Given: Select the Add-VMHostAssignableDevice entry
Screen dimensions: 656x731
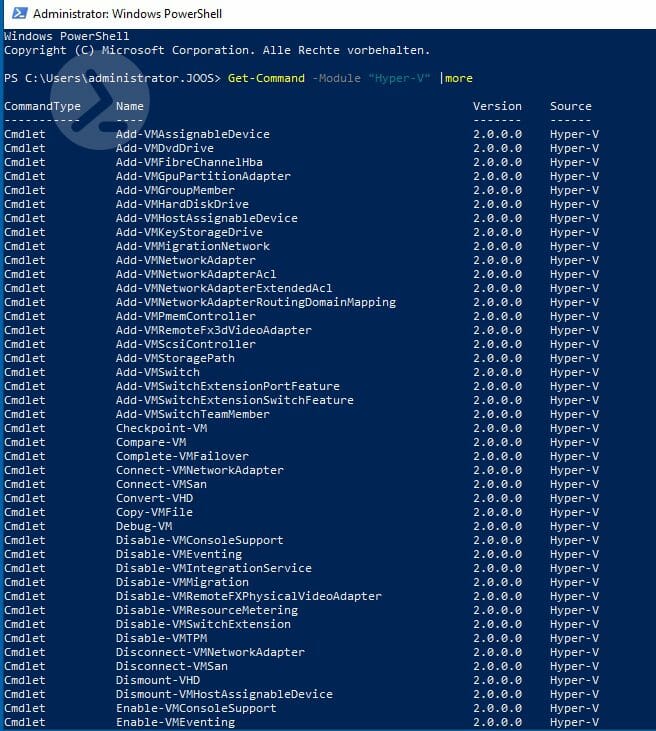Looking at the screenshot, I should point(207,218).
